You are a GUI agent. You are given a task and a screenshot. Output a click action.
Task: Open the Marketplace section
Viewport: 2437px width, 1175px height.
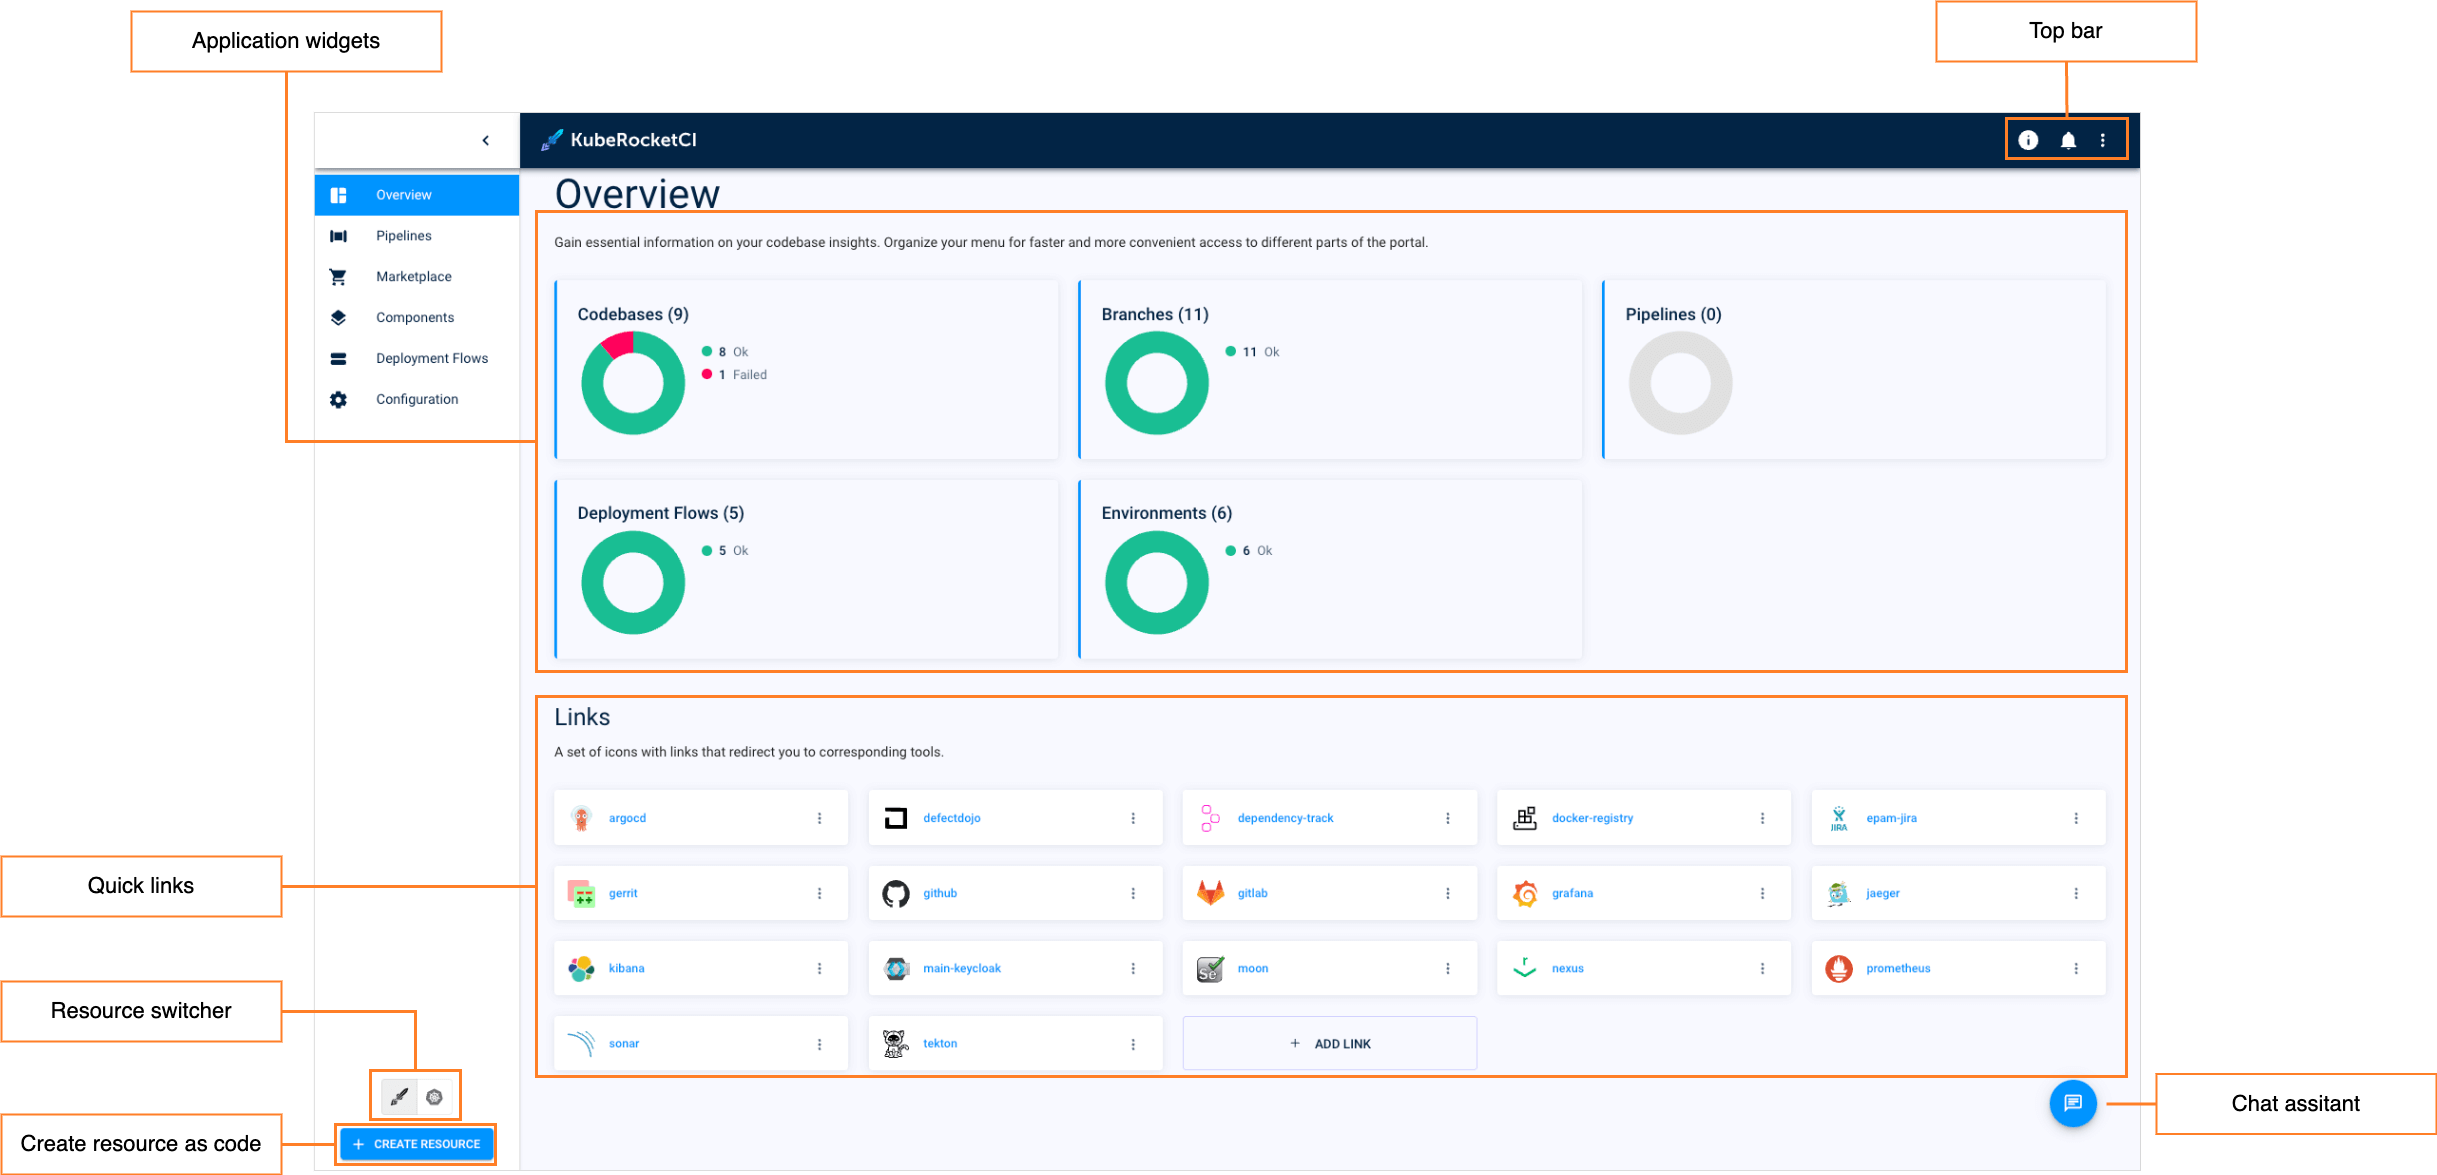tap(413, 276)
